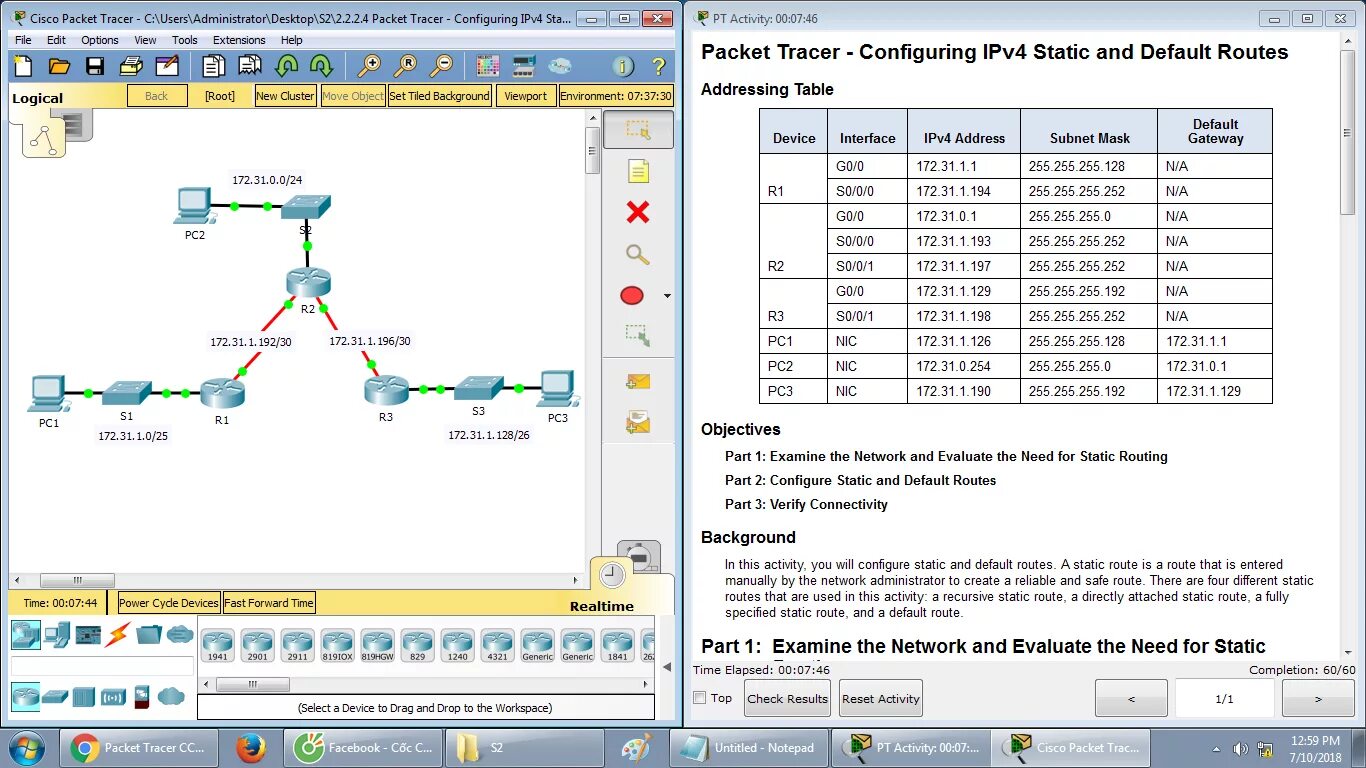Click the device list horizontal scrollbar thumb
Viewport: 1366px width, 768px height.
(x=253, y=684)
